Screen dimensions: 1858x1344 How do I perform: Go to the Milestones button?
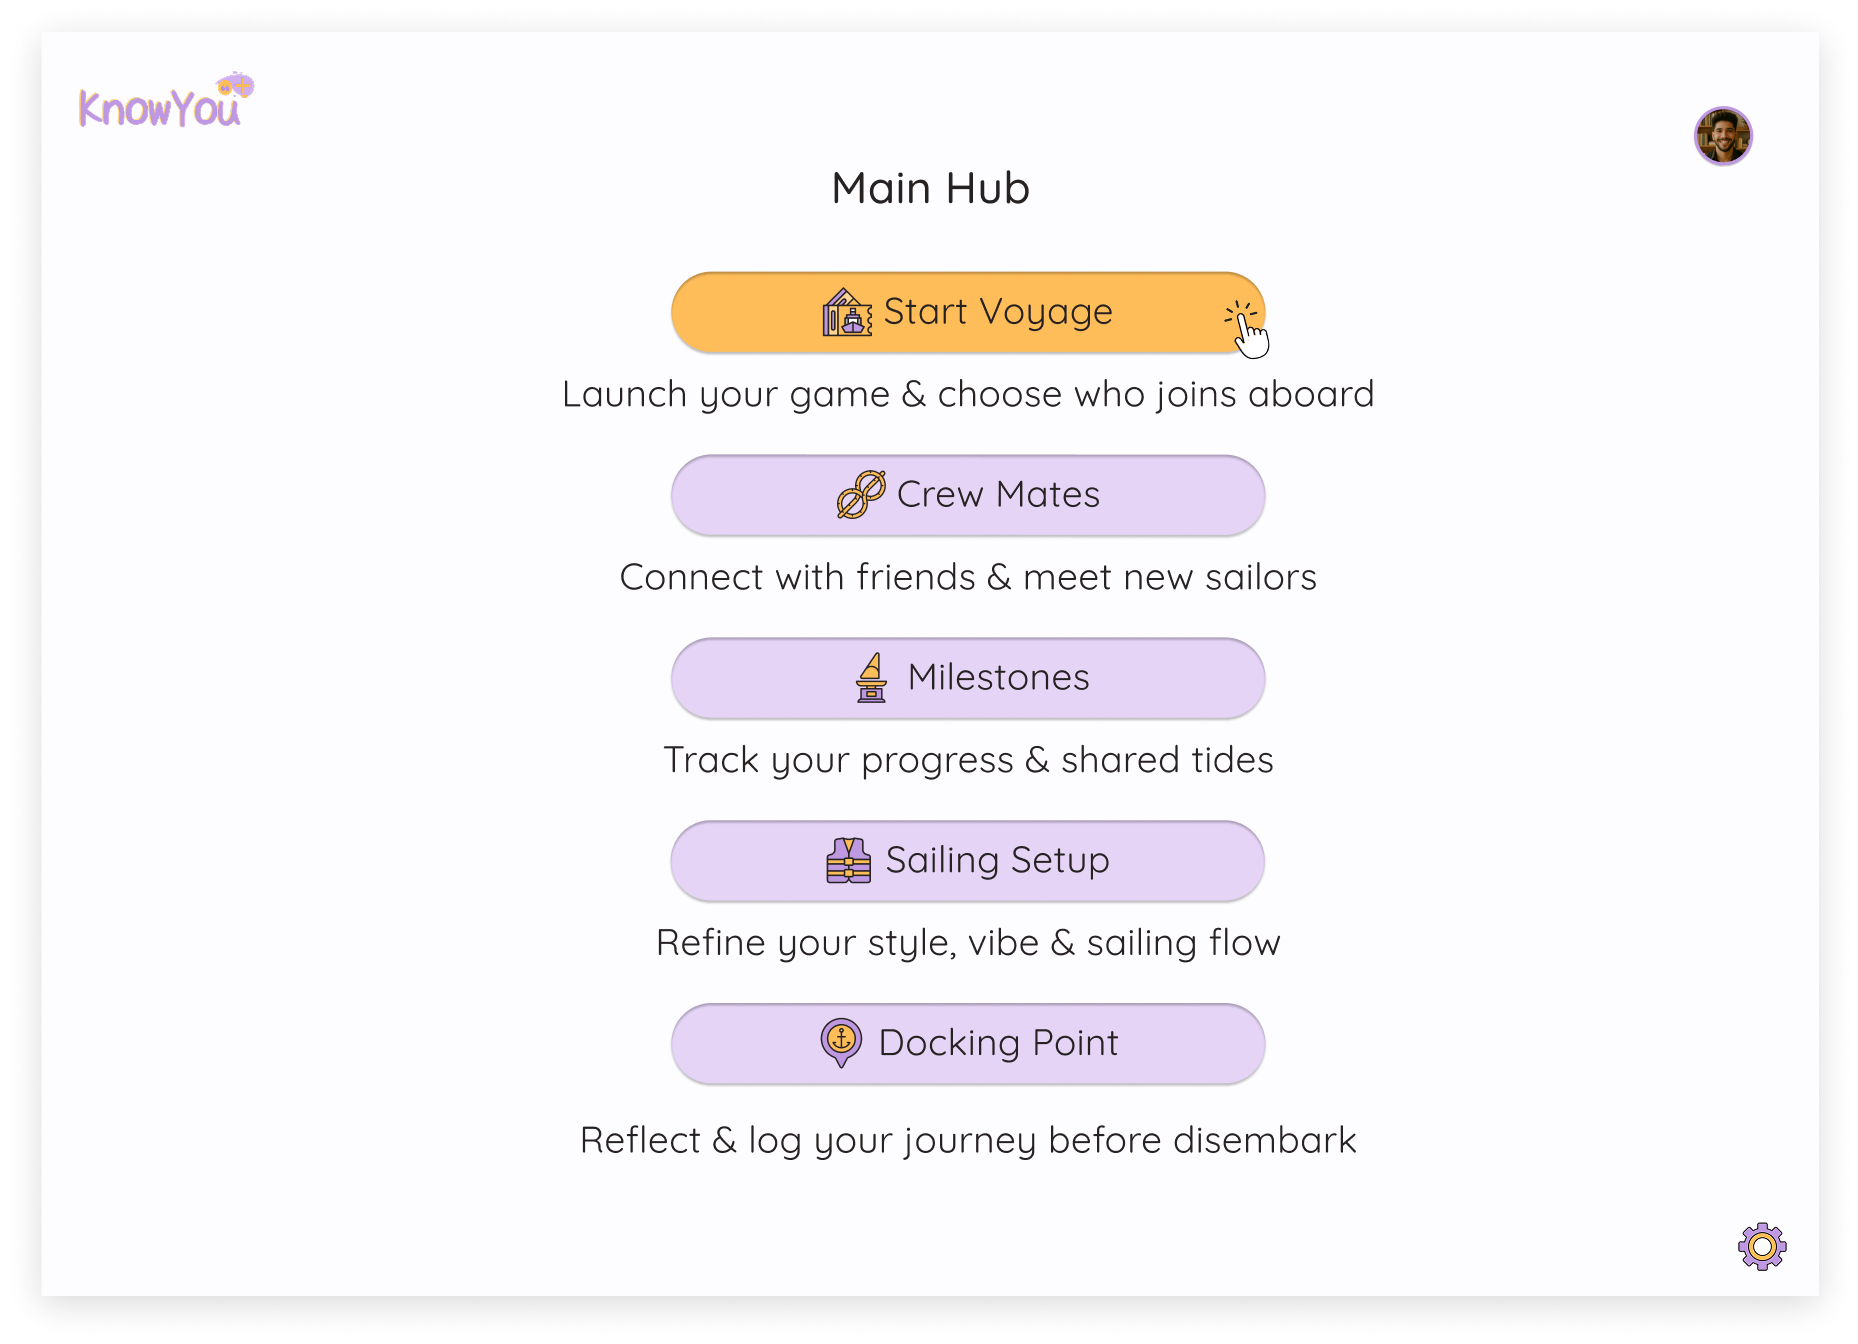(x=968, y=679)
